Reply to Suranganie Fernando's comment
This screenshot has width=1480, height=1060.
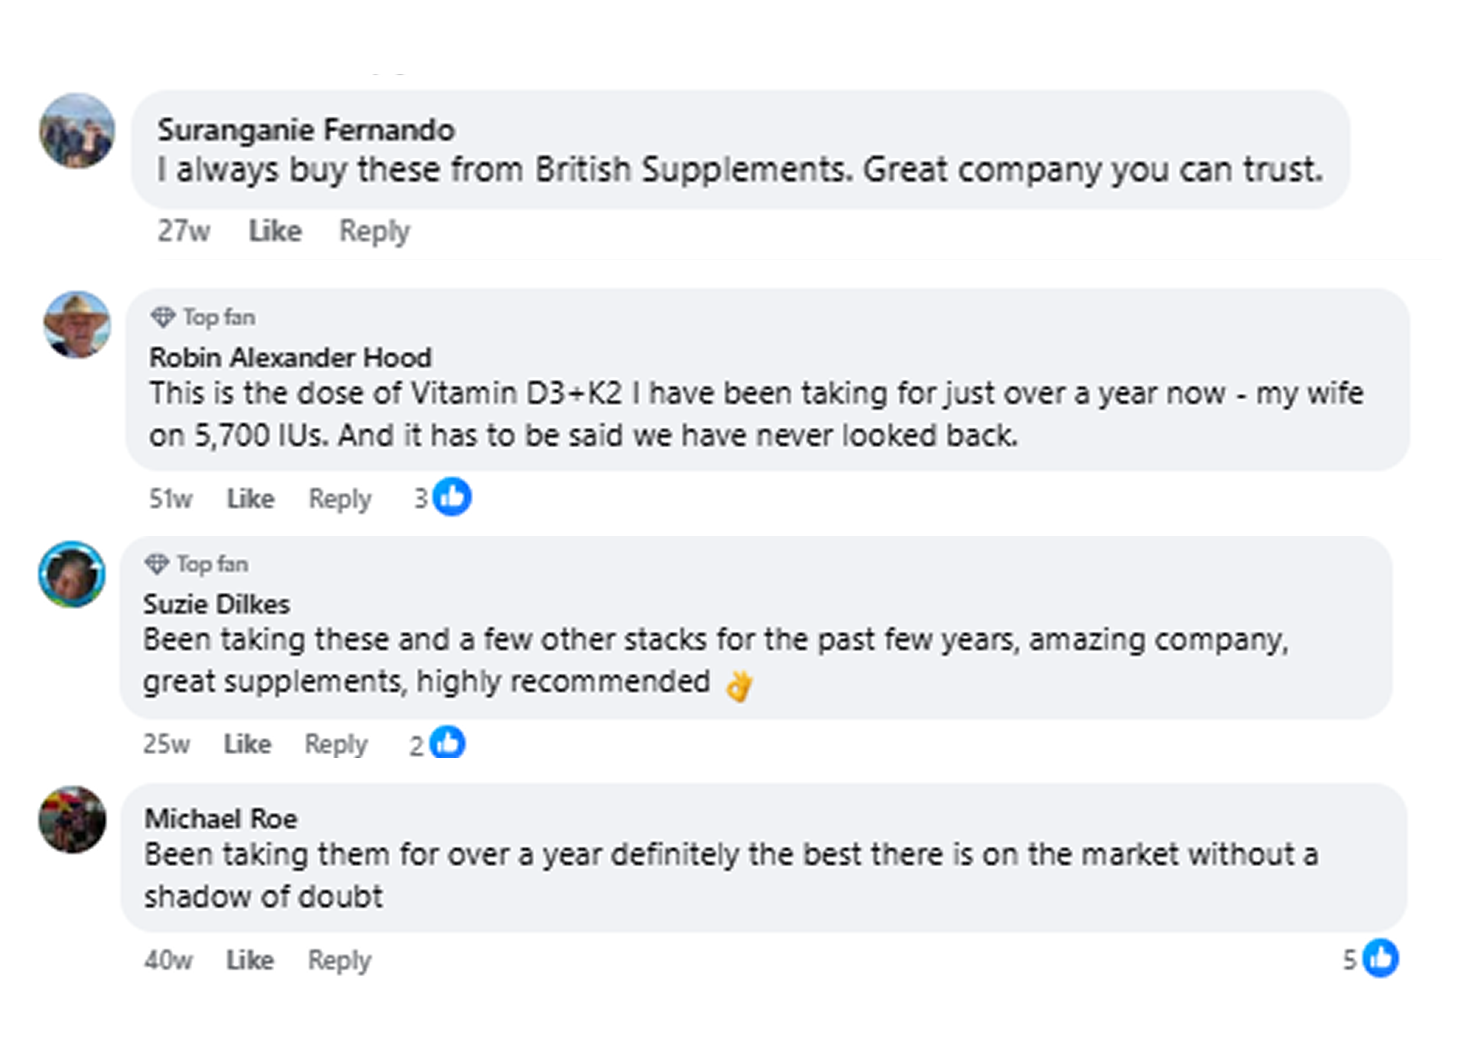point(374,231)
